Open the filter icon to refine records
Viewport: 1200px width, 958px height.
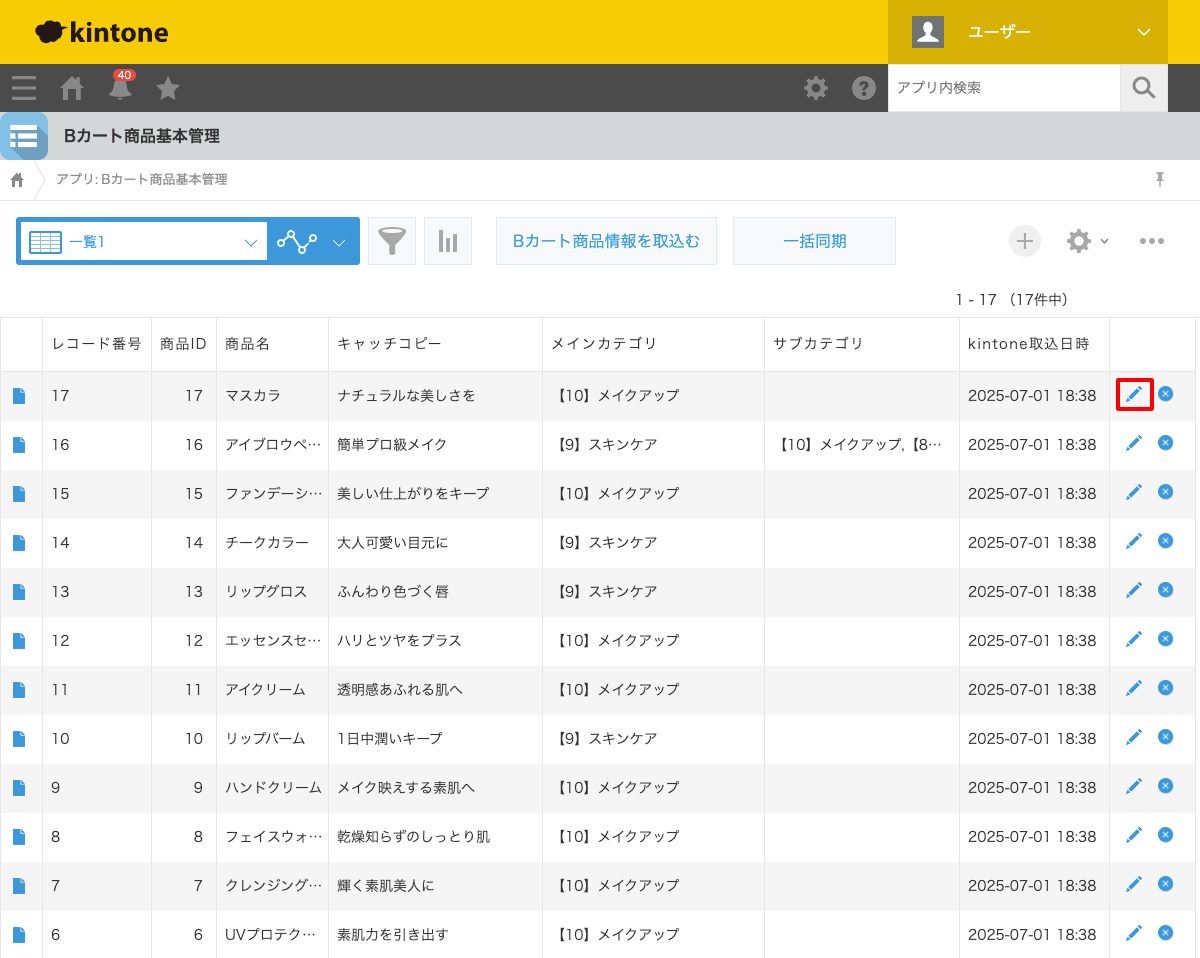click(x=391, y=240)
